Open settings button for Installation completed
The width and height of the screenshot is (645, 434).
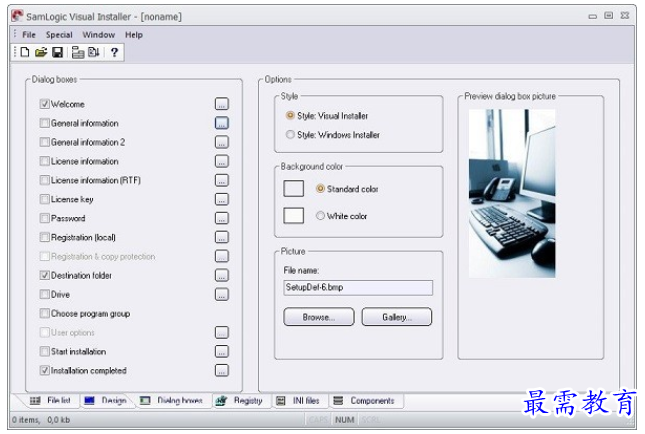point(222,370)
